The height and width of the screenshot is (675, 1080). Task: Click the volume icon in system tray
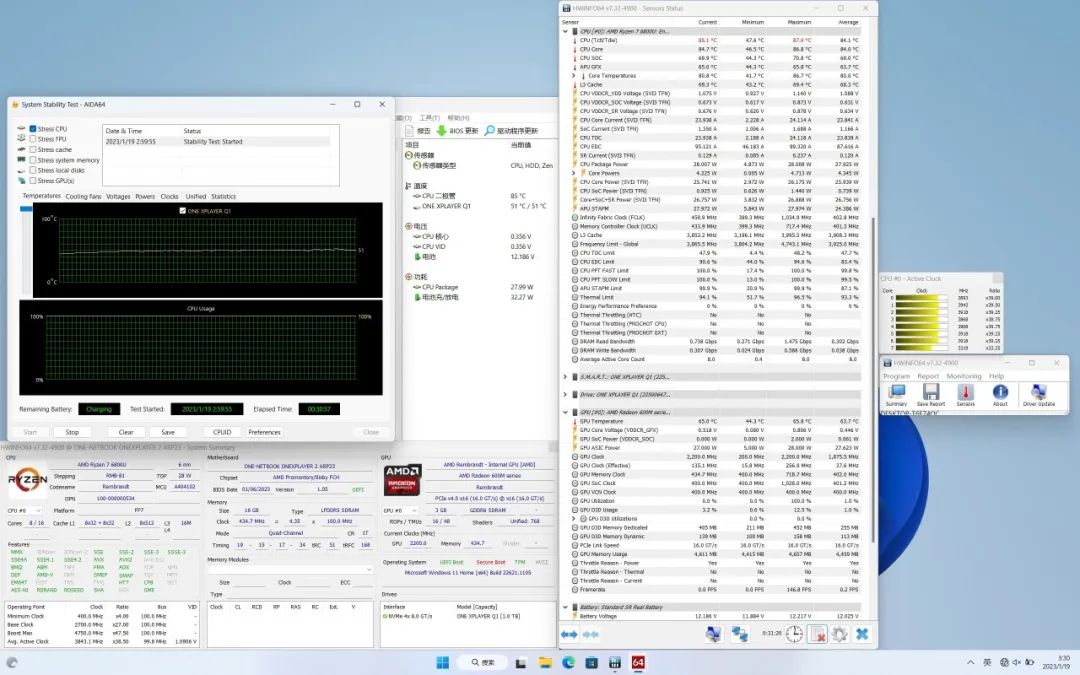pyautogui.click(x=1017, y=663)
